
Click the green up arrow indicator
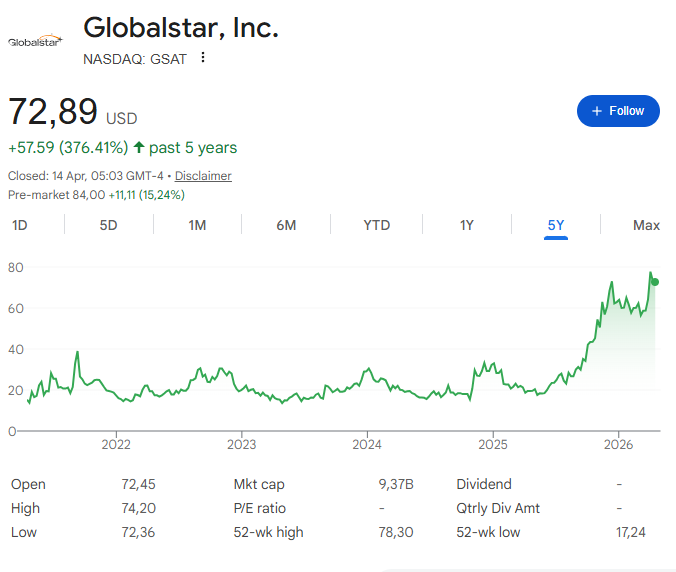[139, 148]
